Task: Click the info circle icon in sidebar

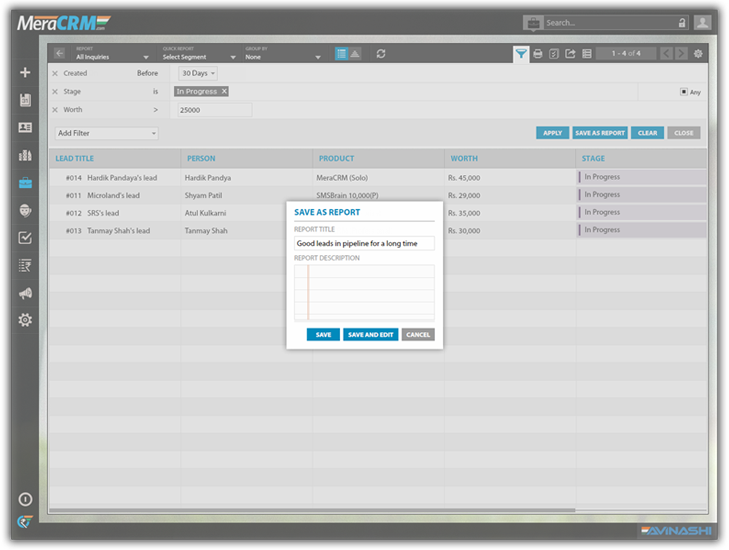Action: pos(25,499)
